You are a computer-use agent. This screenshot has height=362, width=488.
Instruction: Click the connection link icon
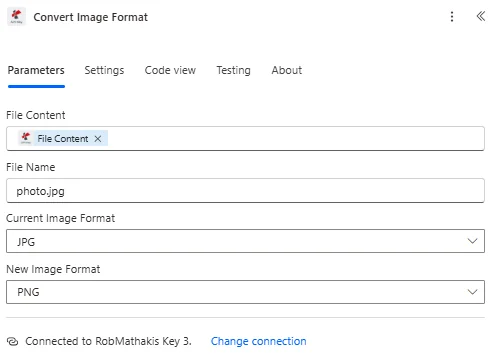click(12, 341)
